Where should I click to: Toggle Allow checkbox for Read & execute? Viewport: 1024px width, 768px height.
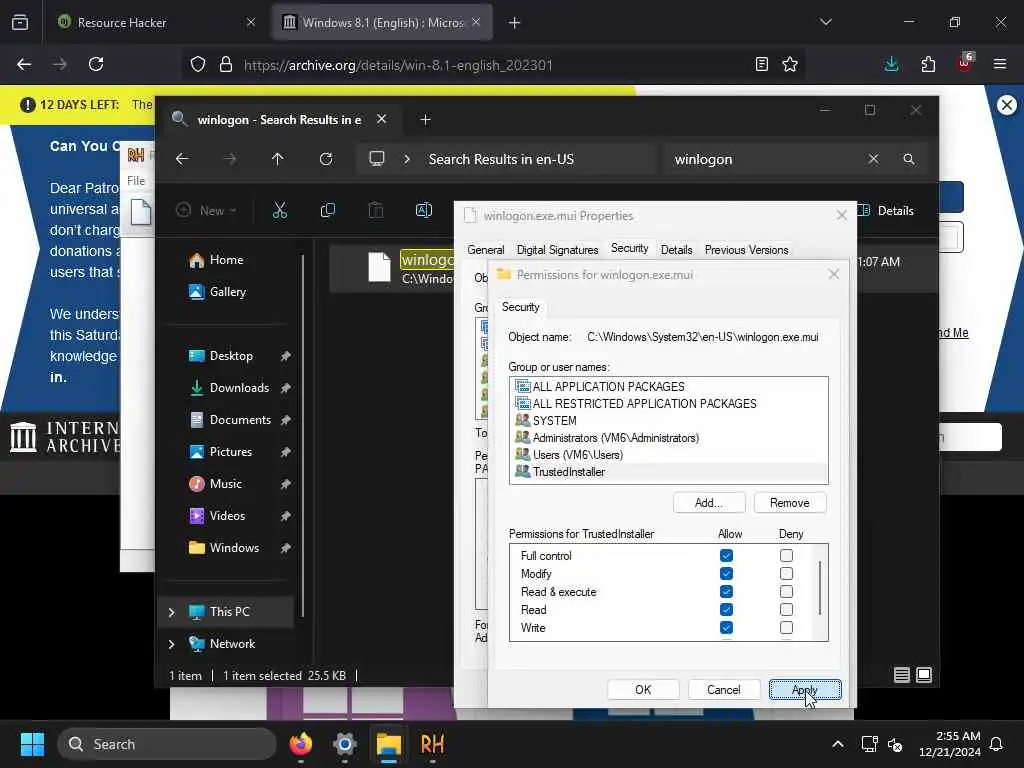click(726, 592)
